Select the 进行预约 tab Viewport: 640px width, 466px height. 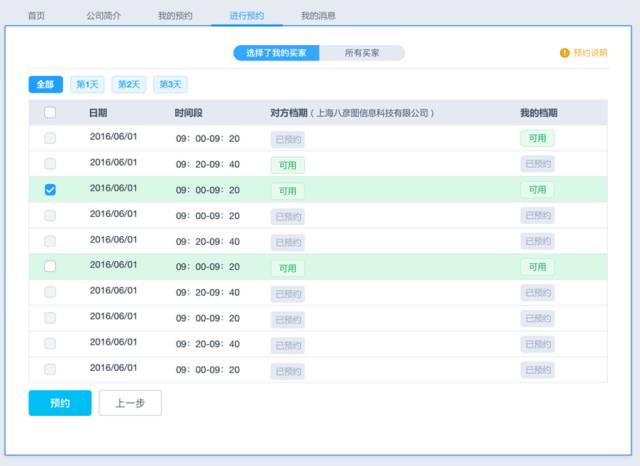point(247,16)
